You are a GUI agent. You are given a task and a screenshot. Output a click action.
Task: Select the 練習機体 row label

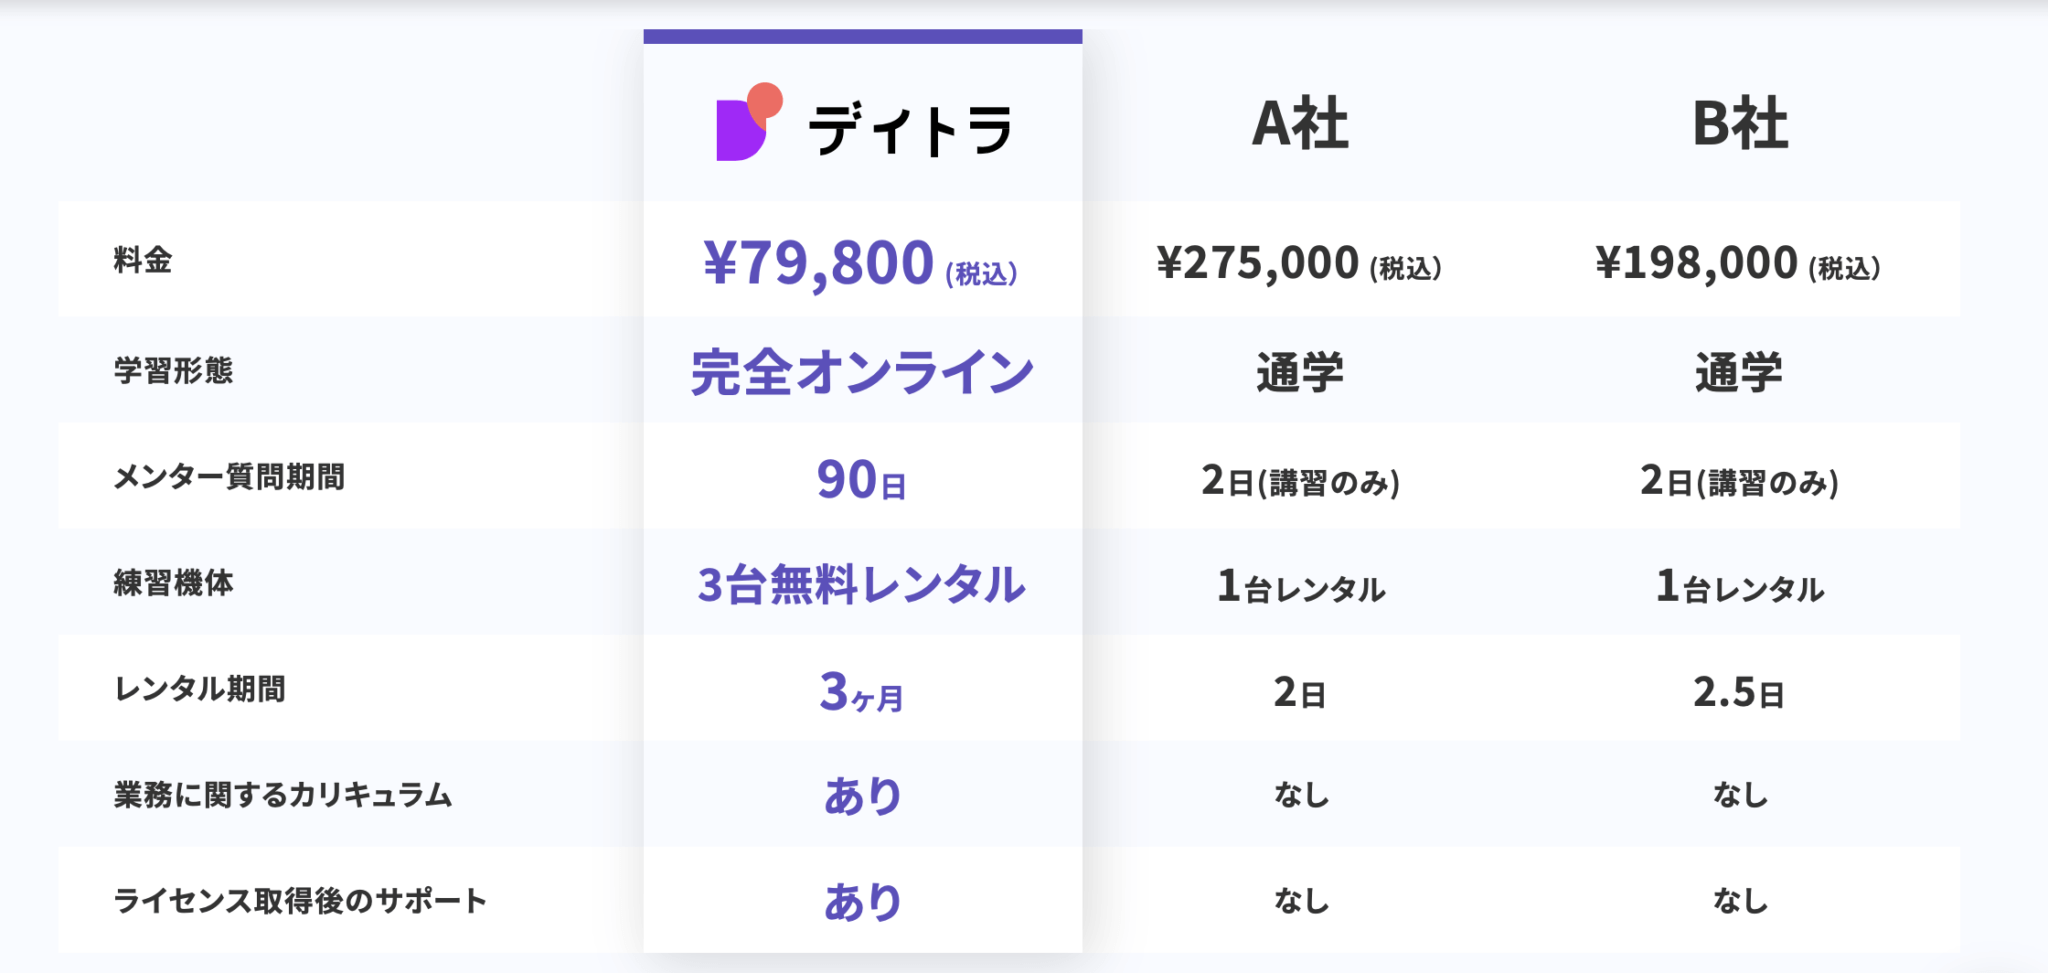(173, 583)
